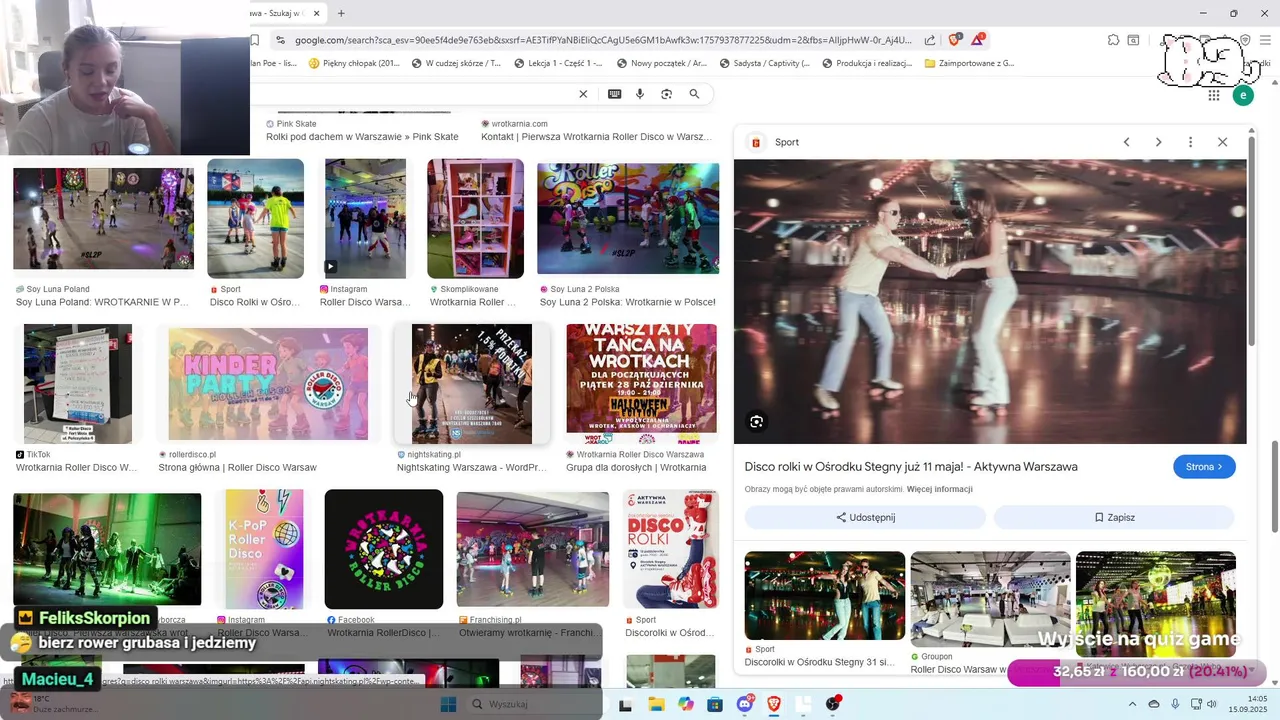This screenshot has width=1280, height=720.
Task: Open Microsoft Store from taskbar
Action: pyautogui.click(x=715, y=704)
